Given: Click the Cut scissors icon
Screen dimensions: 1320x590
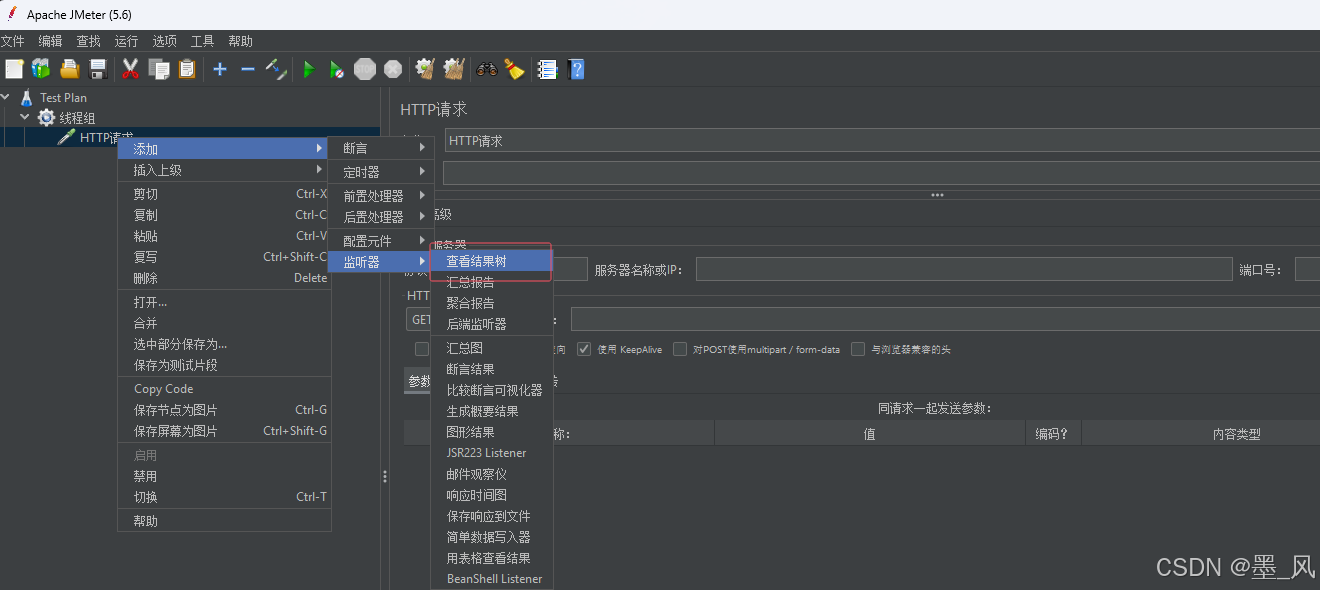Looking at the screenshot, I should 130,69.
